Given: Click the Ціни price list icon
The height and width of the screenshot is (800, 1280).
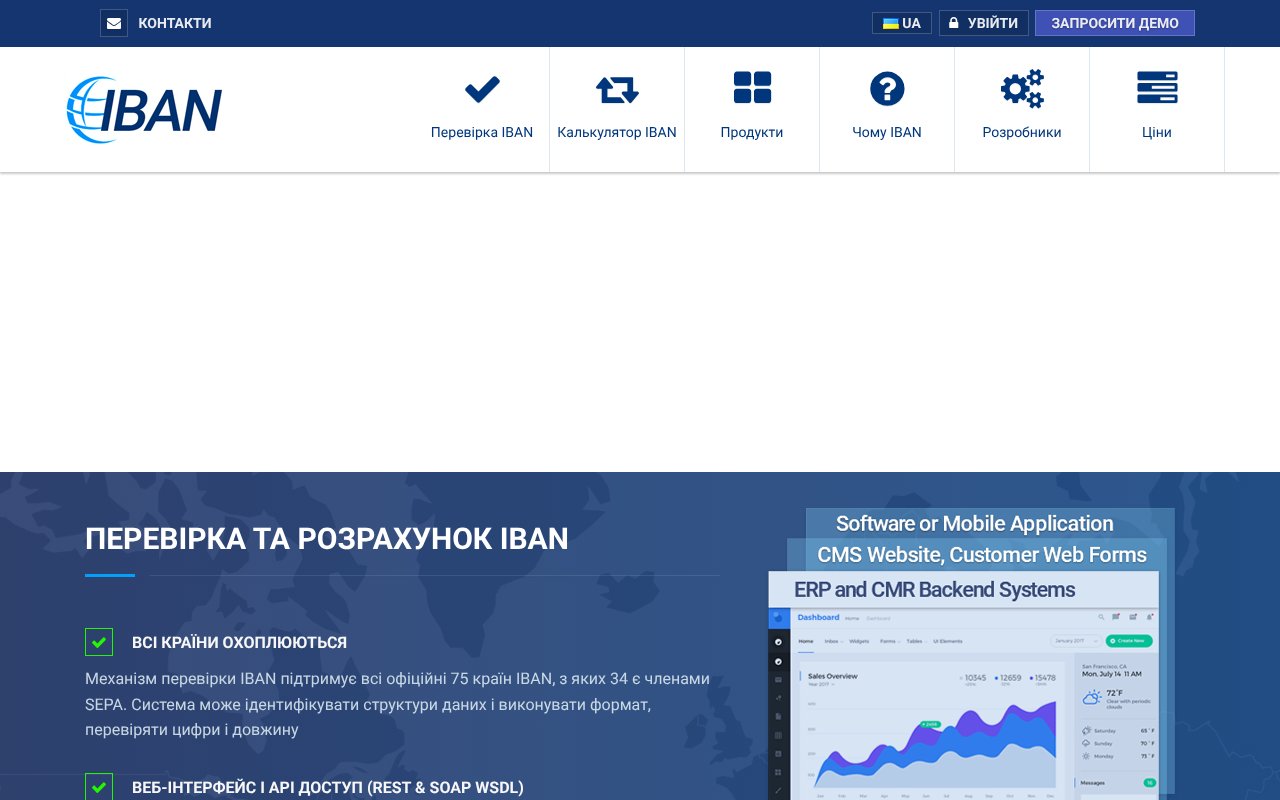Looking at the screenshot, I should (x=1157, y=88).
